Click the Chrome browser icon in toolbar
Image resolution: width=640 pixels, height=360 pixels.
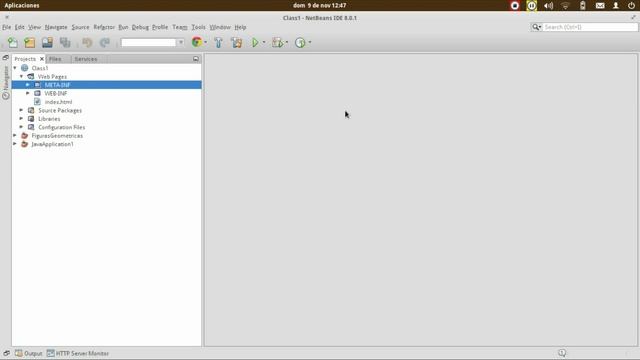click(197, 42)
